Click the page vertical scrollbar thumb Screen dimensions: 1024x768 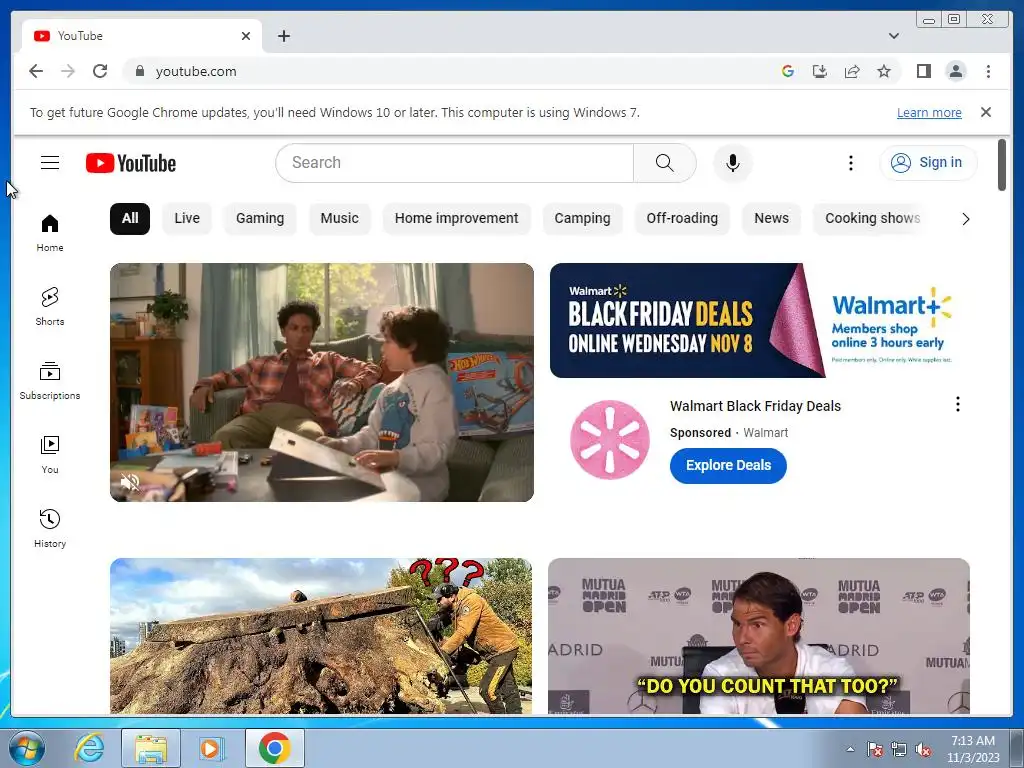coord(1002,165)
